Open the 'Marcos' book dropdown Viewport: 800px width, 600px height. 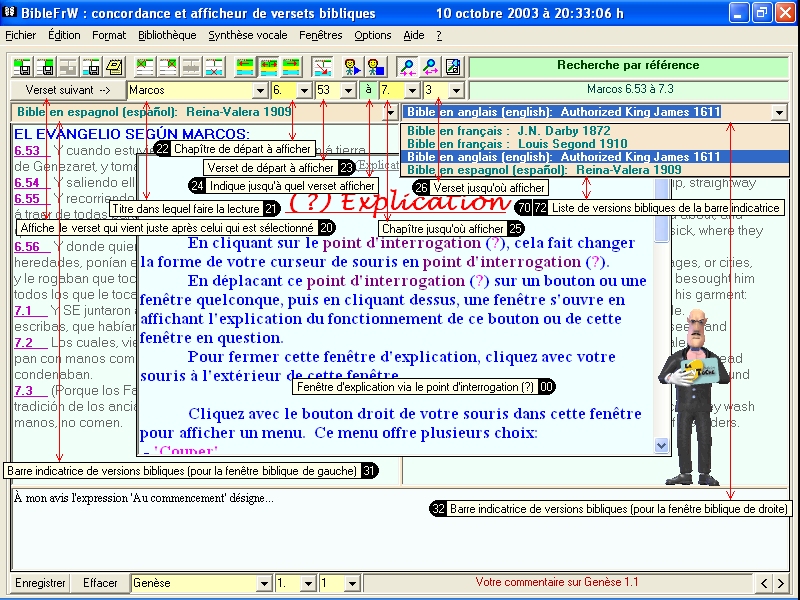point(260,91)
